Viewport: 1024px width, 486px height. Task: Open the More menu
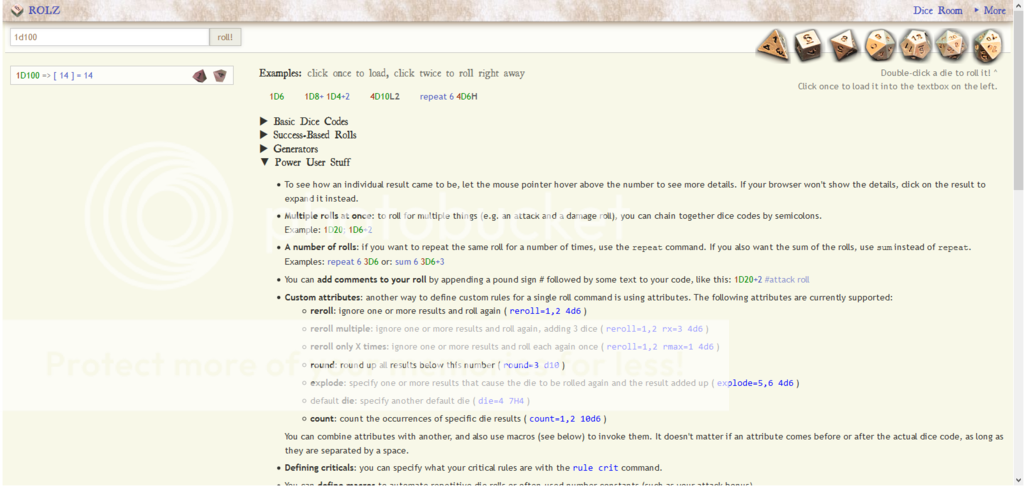coord(993,10)
